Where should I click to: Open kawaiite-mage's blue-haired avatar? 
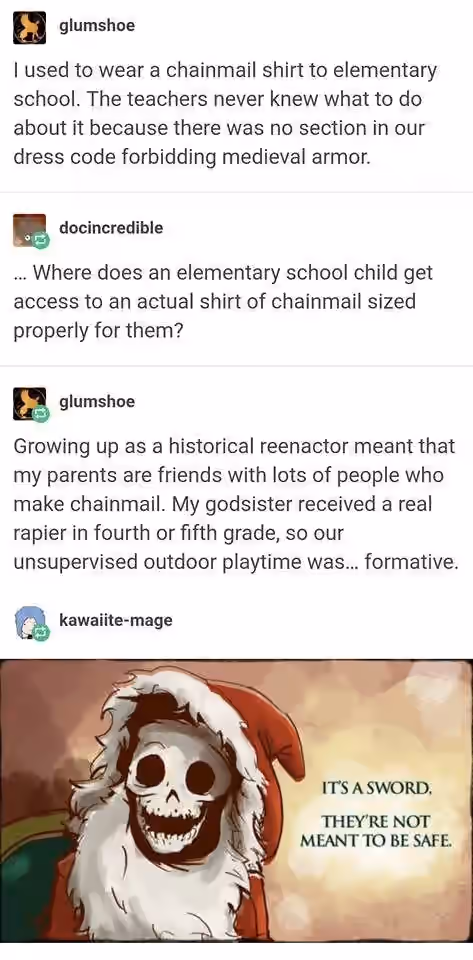(x=29, y=622)
